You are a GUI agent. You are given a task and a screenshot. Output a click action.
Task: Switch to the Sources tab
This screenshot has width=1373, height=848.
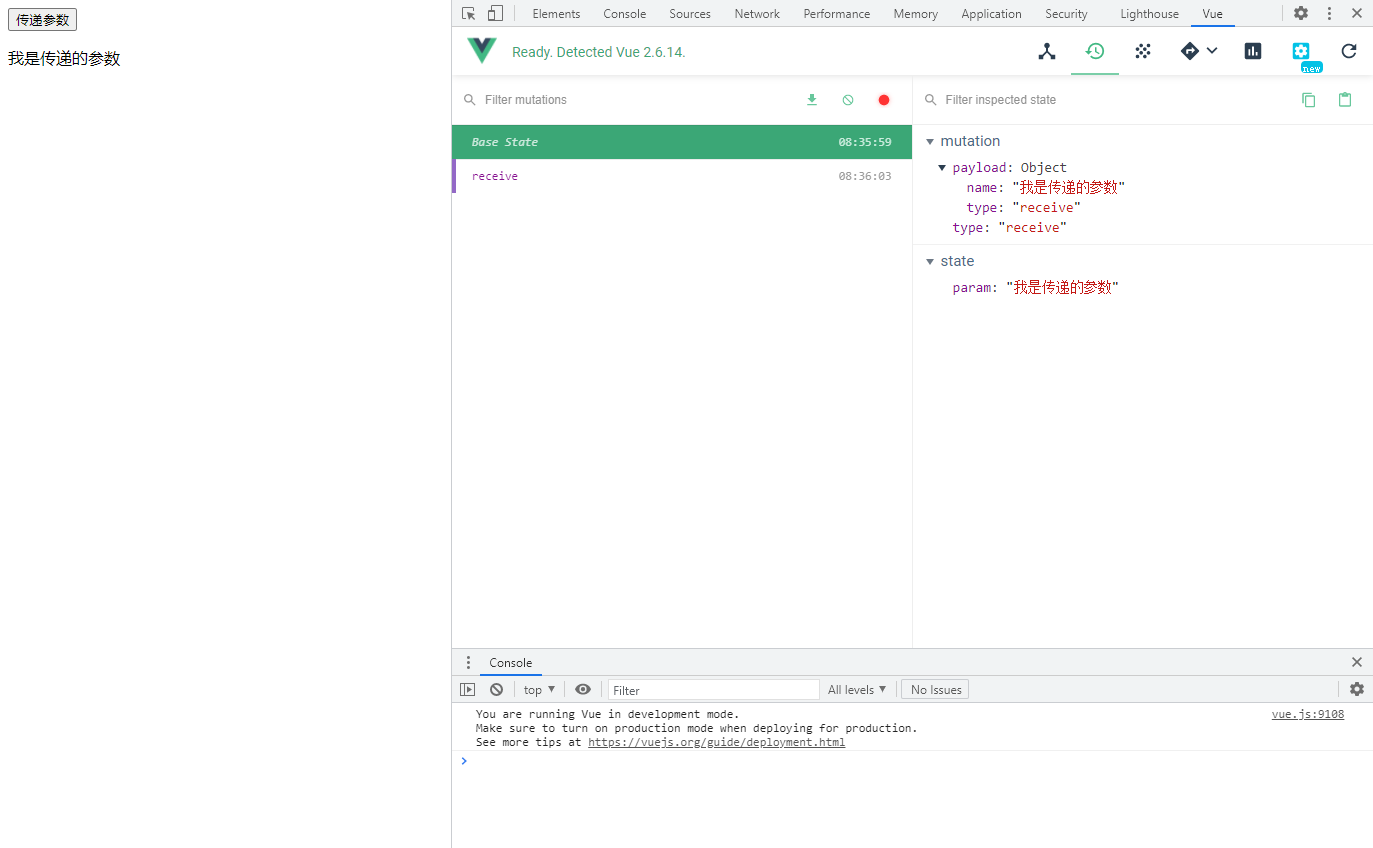pos(690,14)
